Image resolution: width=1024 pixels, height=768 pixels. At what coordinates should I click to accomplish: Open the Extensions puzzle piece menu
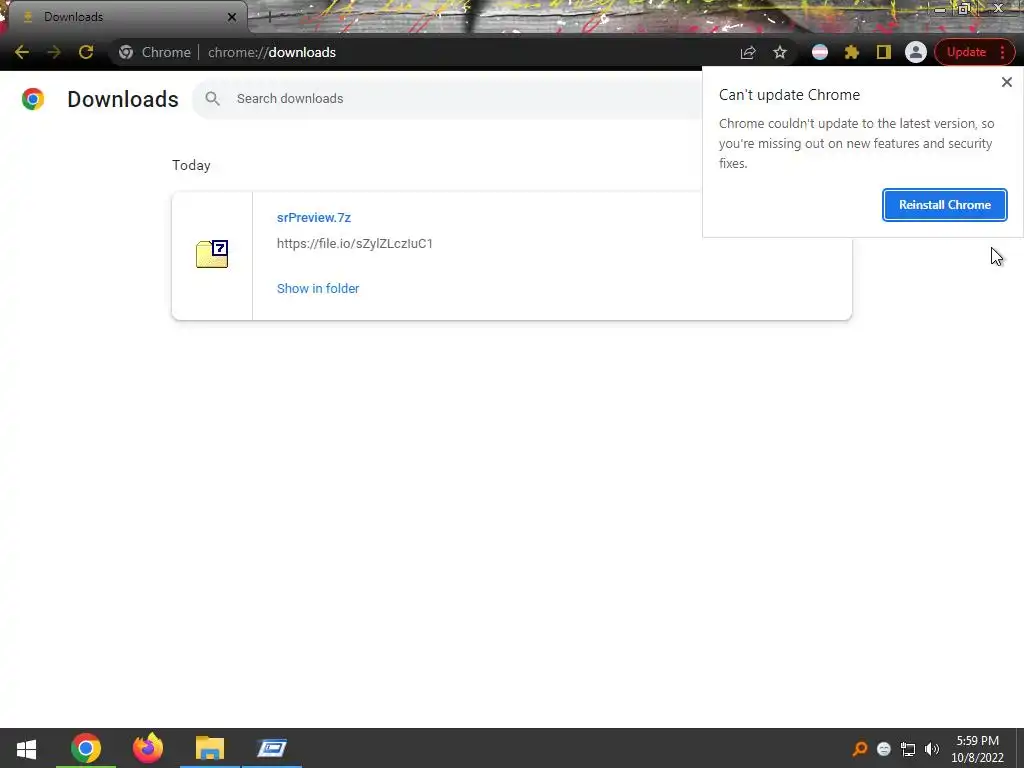coord(852,52)
